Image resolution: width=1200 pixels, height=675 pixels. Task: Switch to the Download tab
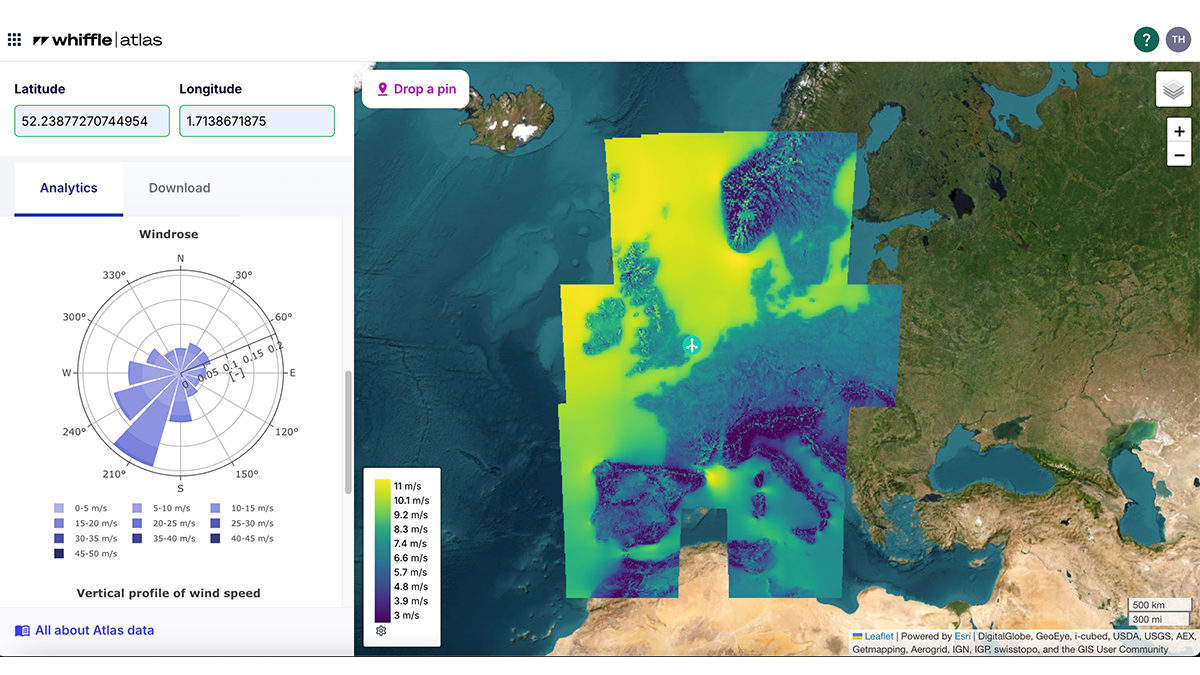pos(179,188)
